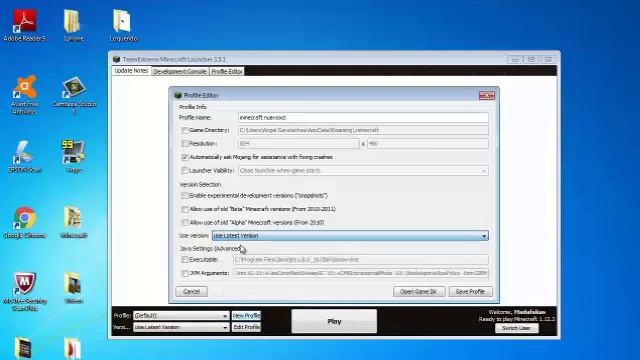Enable the Executable checkbox
This screenshot has width=640, height=360.
184,260
